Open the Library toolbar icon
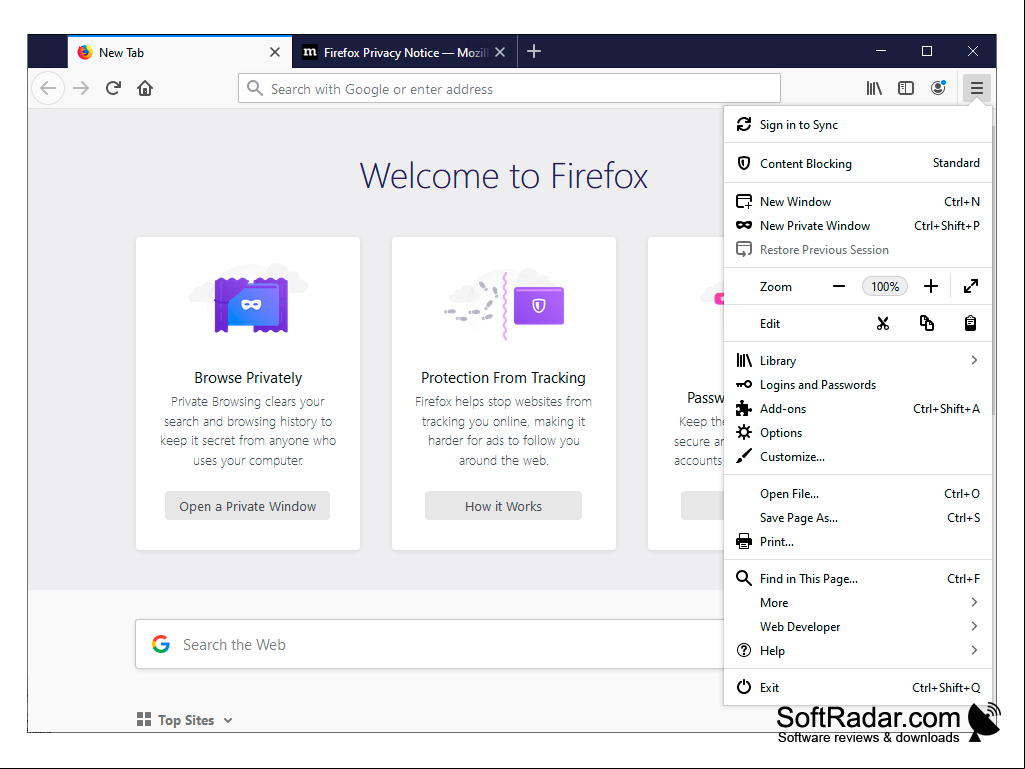 click(874, 88)
